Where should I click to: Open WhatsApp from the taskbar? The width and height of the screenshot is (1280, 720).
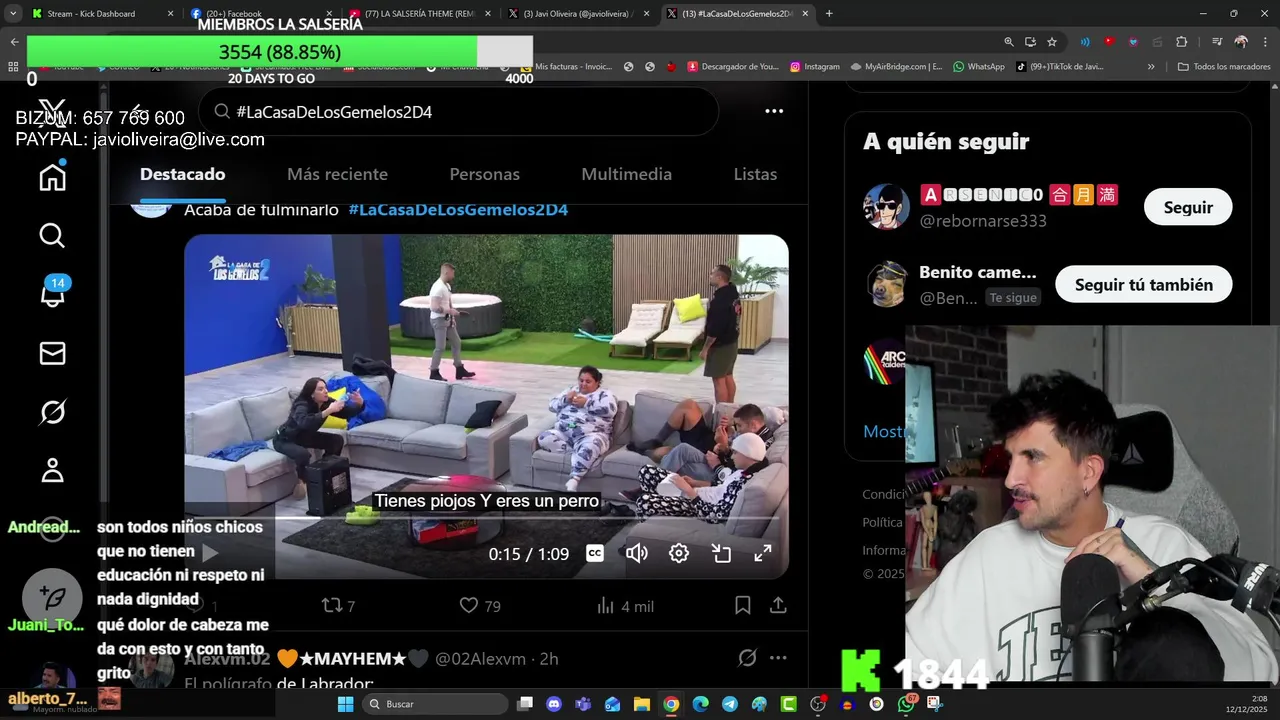[x=906, y=704]
